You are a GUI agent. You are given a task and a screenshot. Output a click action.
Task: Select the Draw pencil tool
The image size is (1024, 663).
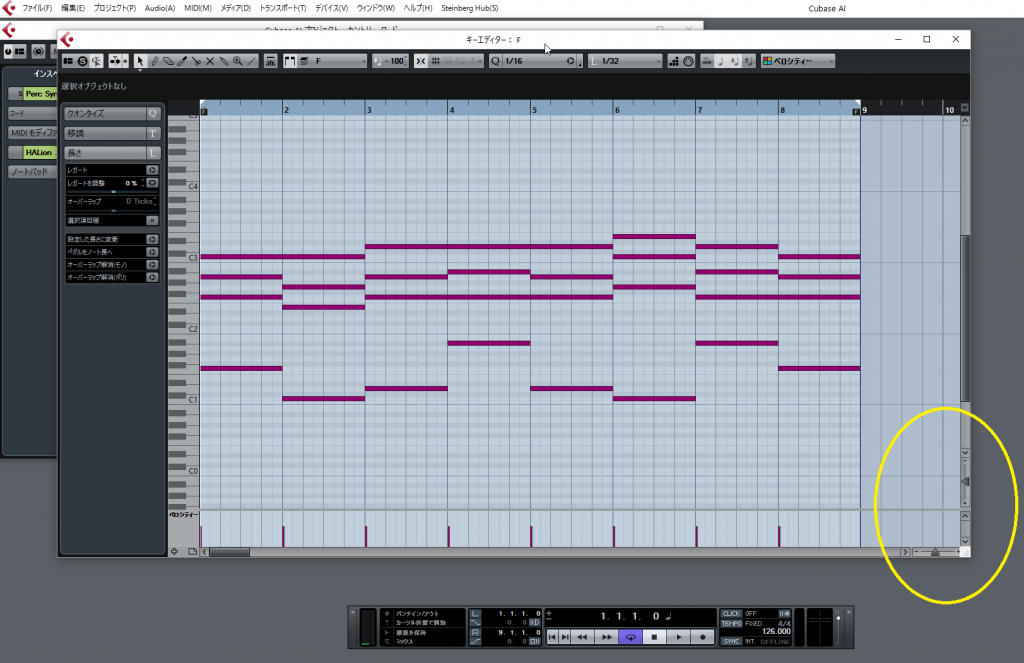(155, 61)
